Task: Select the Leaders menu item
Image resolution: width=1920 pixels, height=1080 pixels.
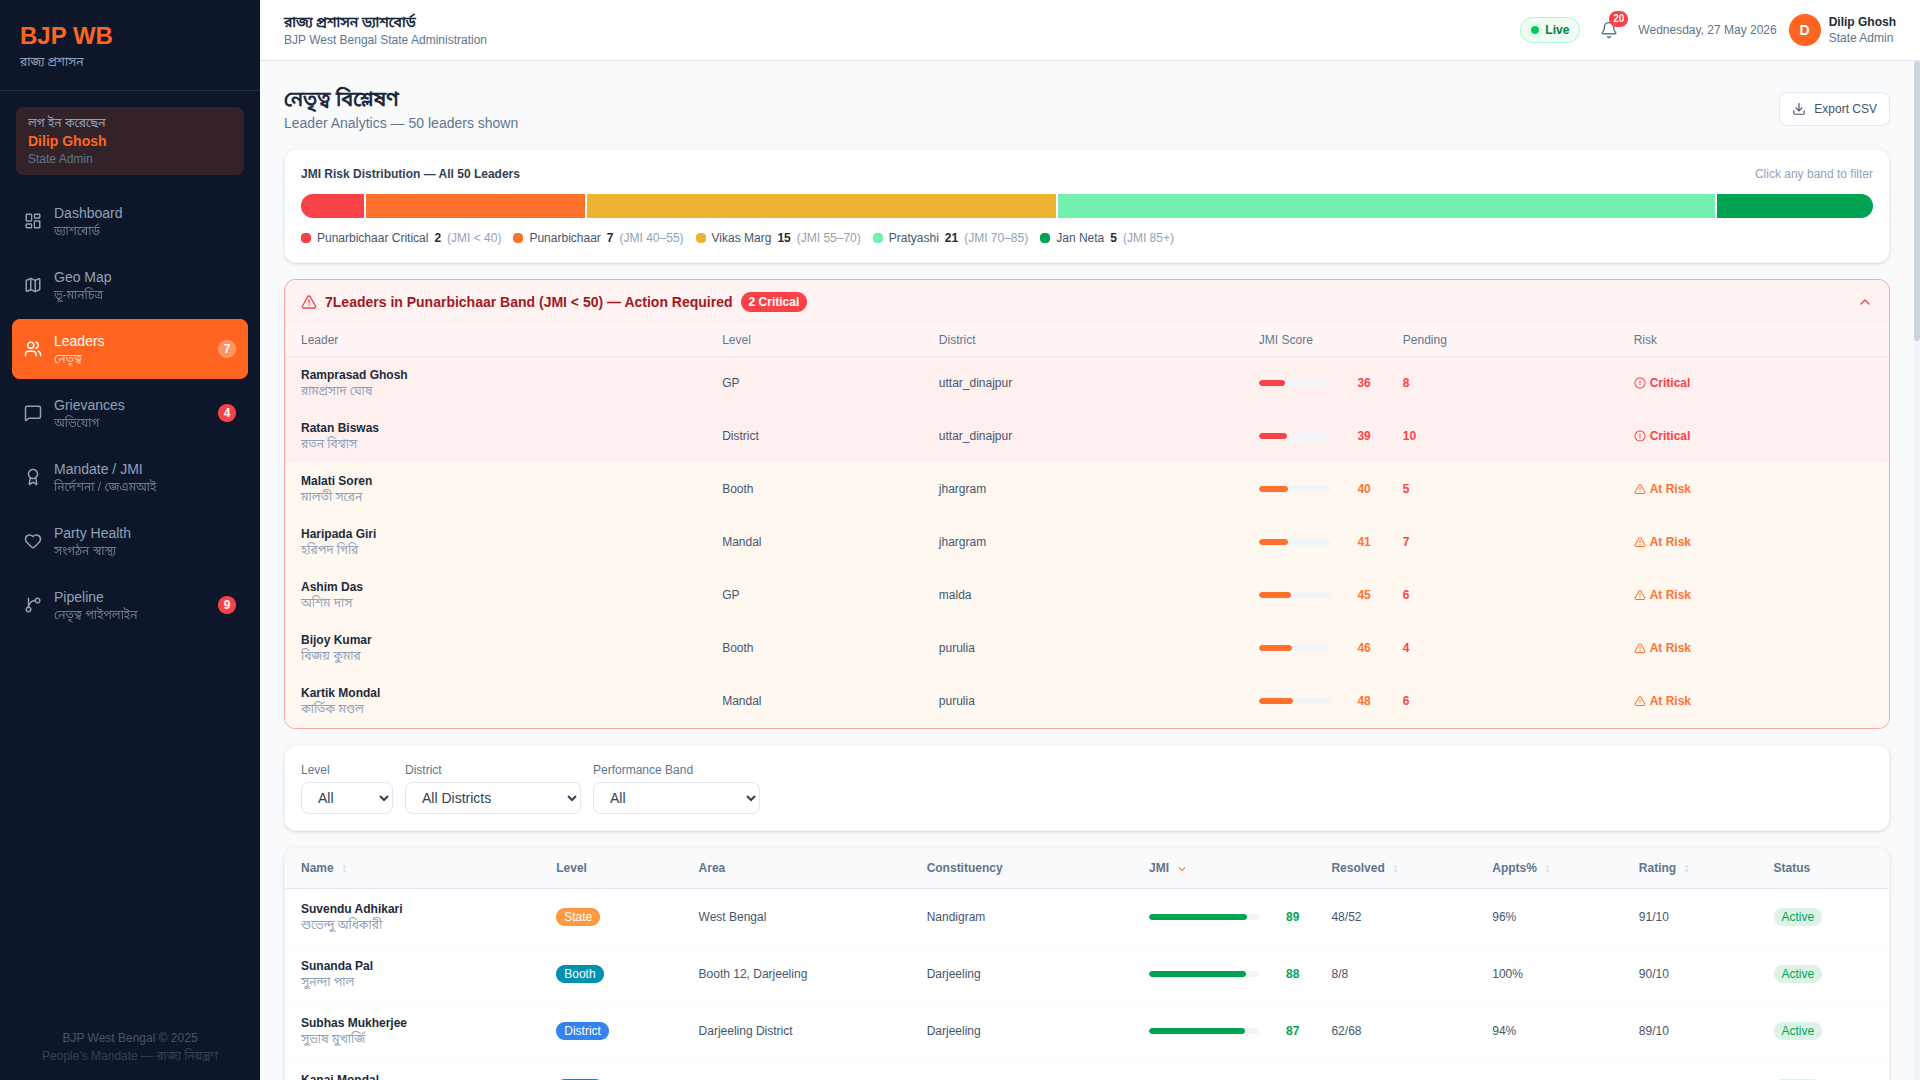Action: (130, 349)
